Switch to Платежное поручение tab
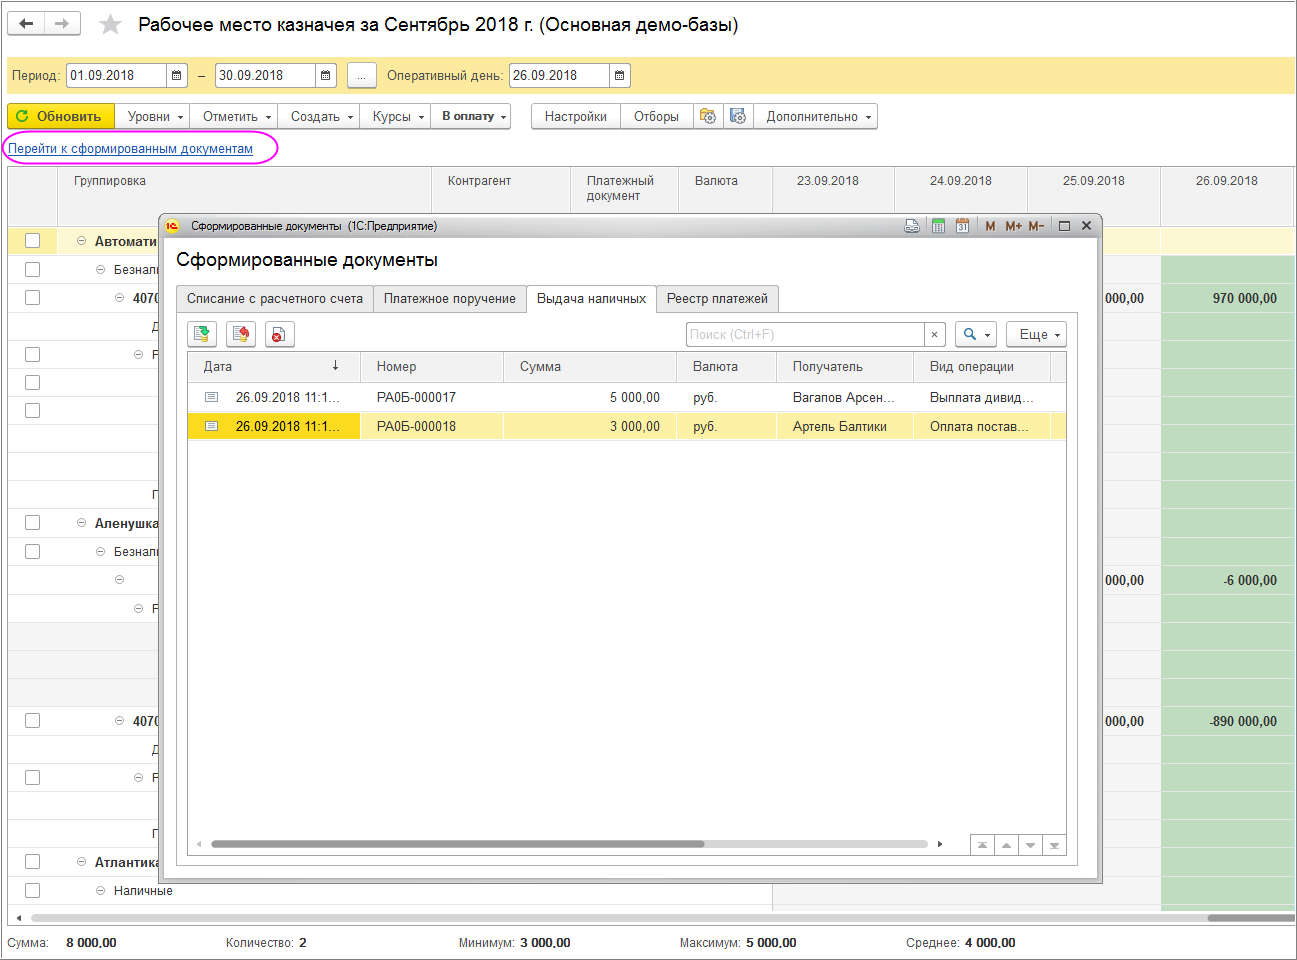 (450, 299)
